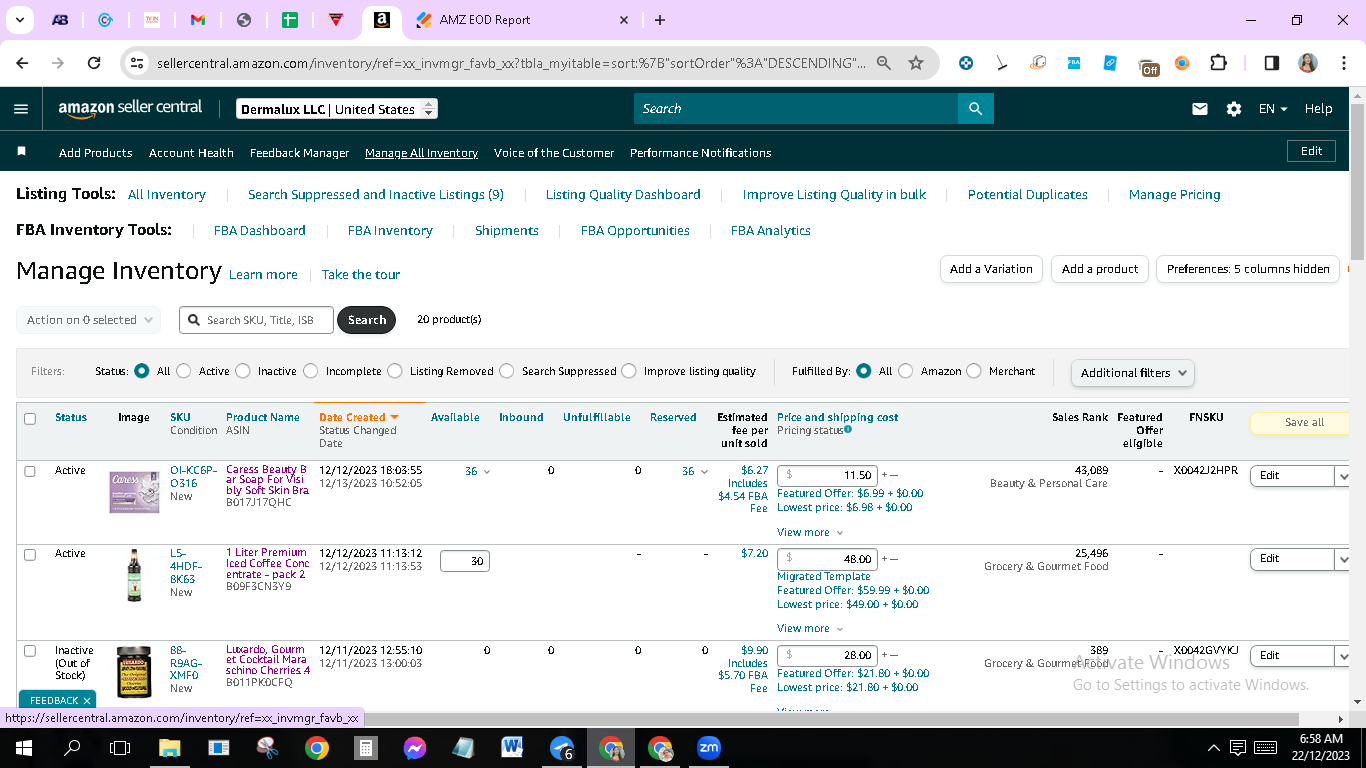Image resolution: width=1366 pixels, height=768 pixels.
Task: Expand View more for the Iced Coffee row
Action: coord(810,628)
